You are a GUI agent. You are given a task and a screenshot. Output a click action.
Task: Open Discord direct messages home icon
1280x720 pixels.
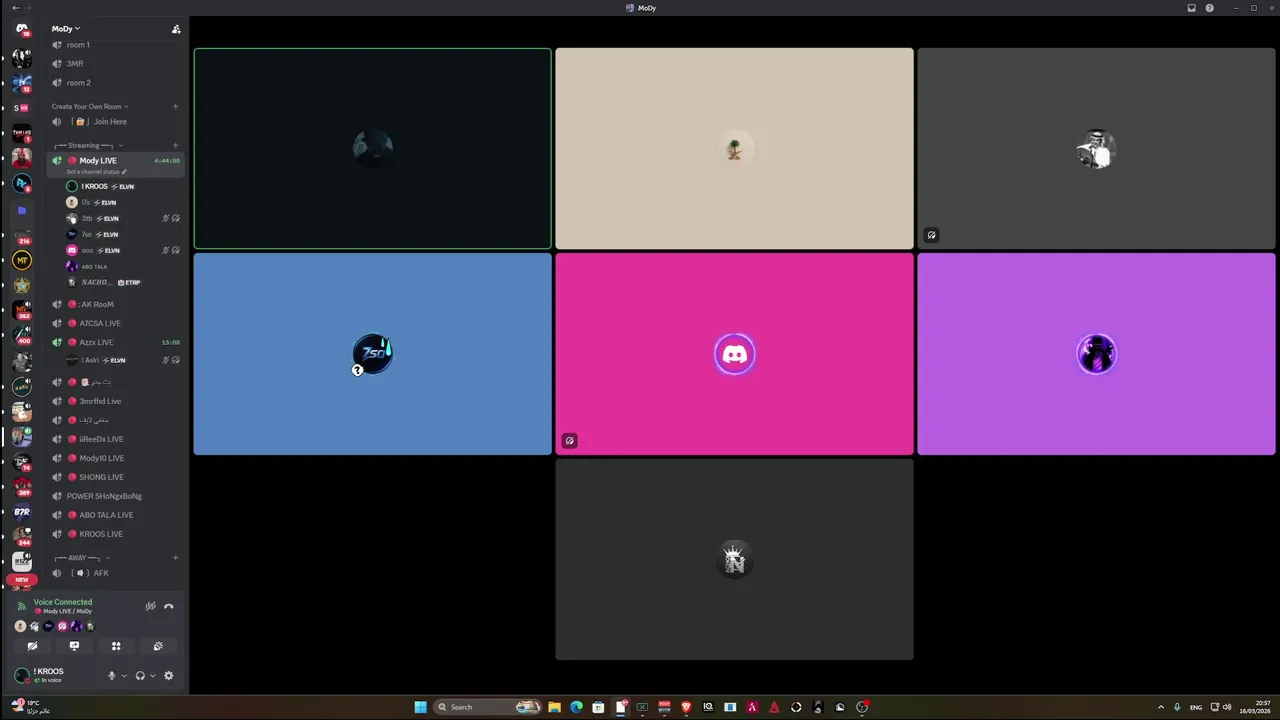pyautogui.click(x=22, y=29)
